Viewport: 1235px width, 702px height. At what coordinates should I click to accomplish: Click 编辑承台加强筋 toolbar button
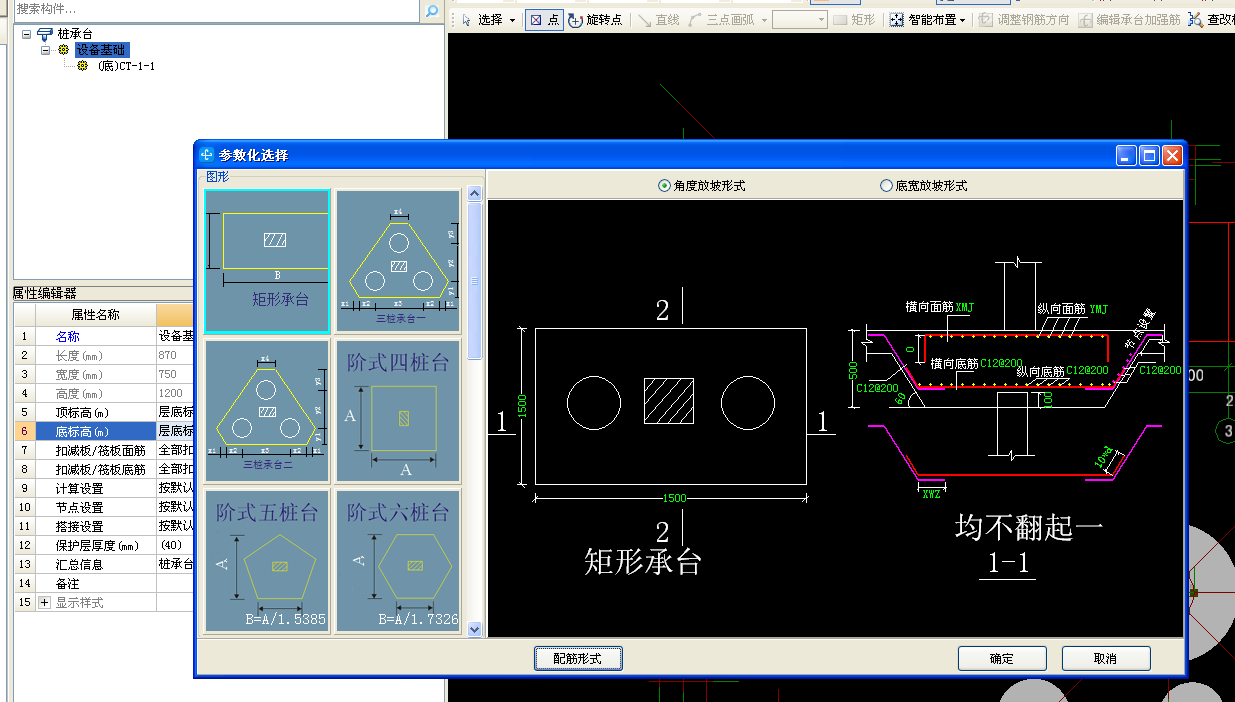(1128, 19)
